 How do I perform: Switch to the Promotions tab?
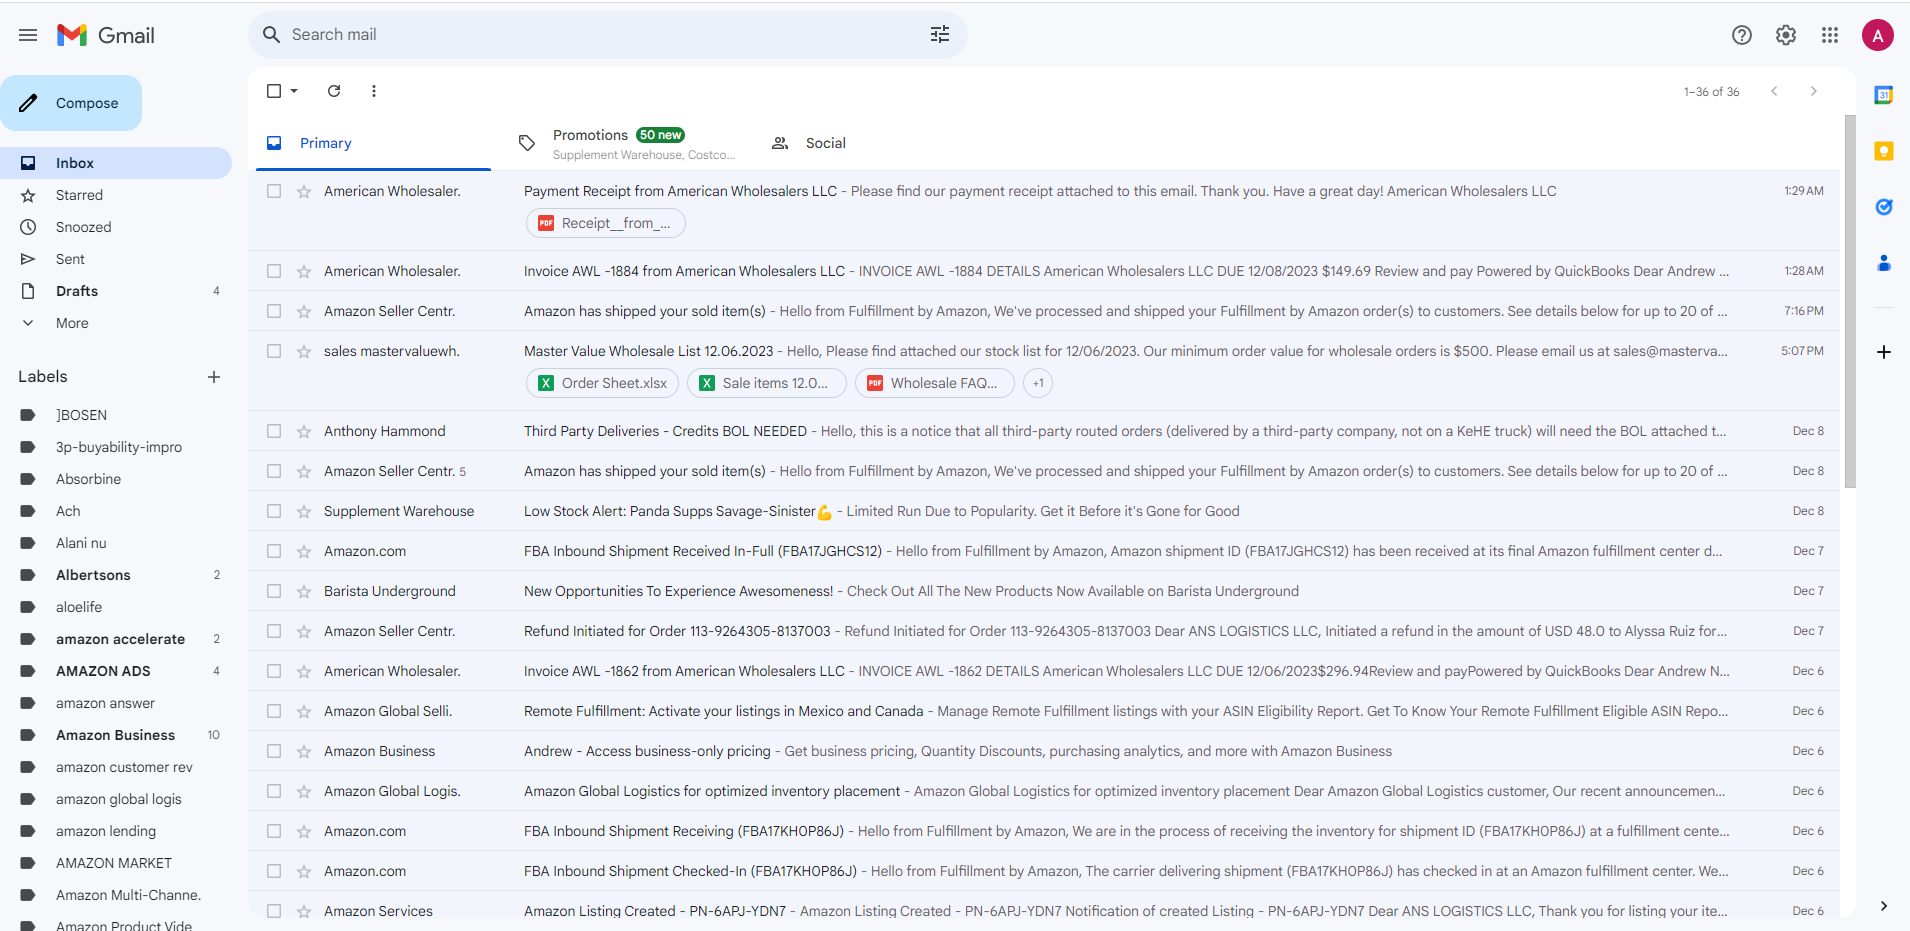[x=626, y=143]
